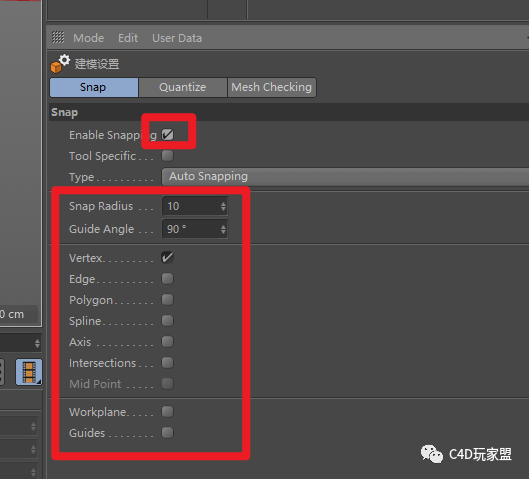
Task: Open the Edit menu
Action: click(x=128, y=38)
